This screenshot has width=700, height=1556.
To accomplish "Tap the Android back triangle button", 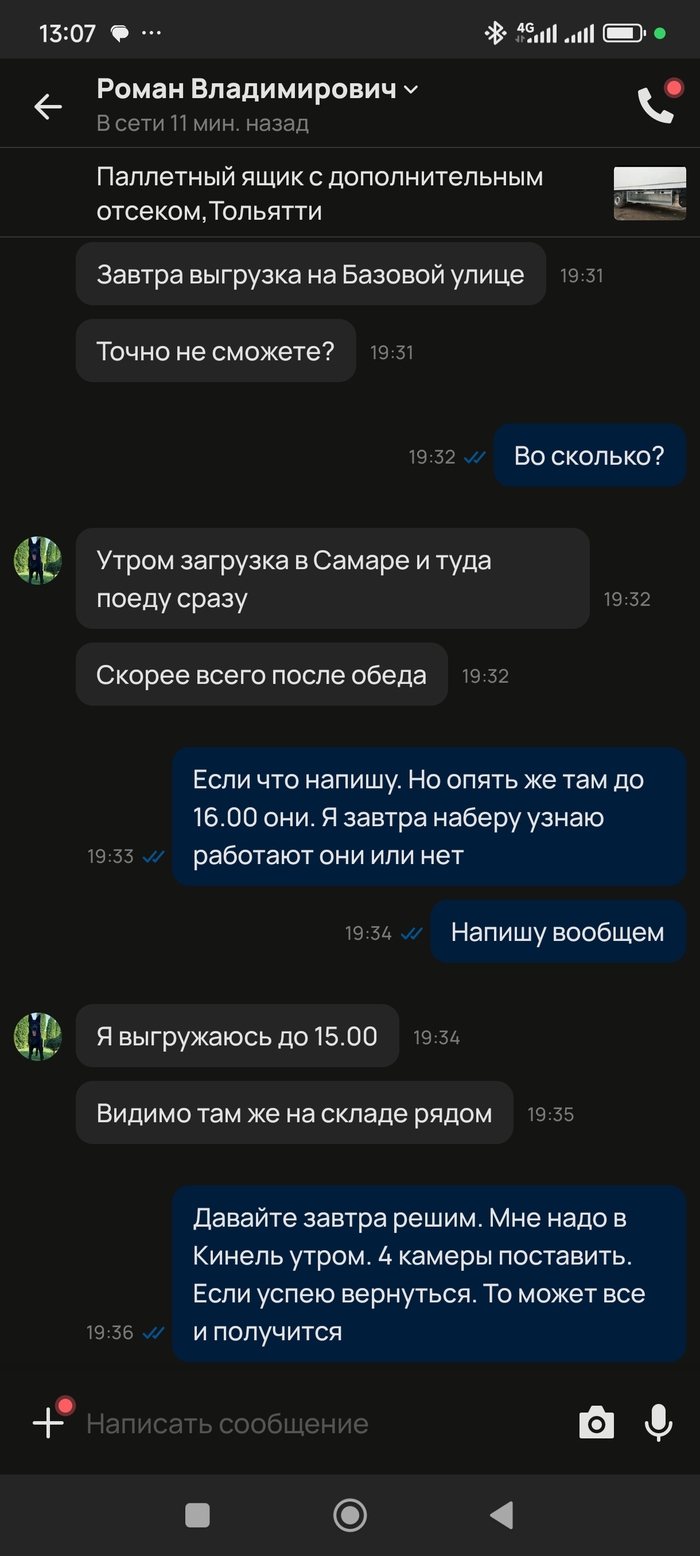I will point(502,1515).
